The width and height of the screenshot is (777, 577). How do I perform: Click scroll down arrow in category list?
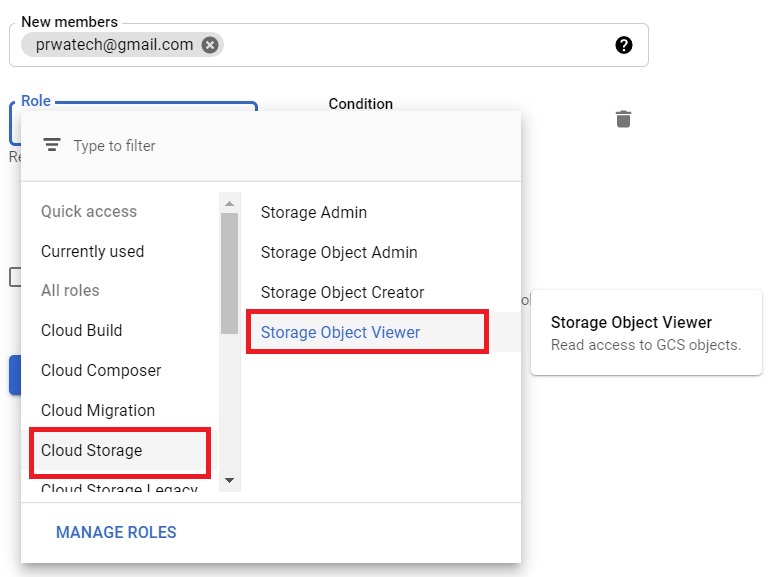(x=229, y=480)
